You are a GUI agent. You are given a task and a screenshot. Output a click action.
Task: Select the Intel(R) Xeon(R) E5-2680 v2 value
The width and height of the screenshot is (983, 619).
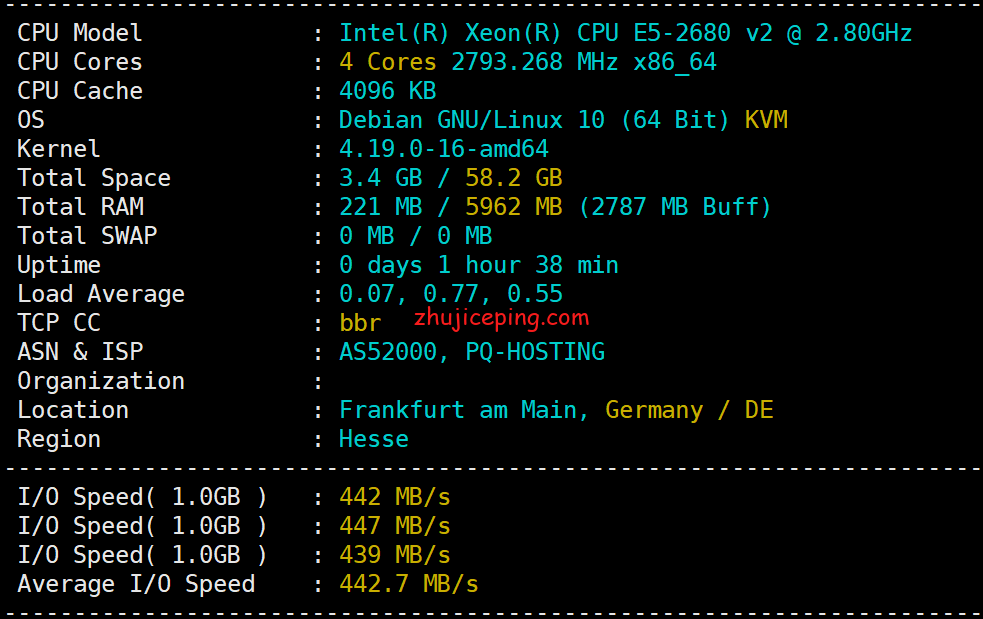click(626, 33)
